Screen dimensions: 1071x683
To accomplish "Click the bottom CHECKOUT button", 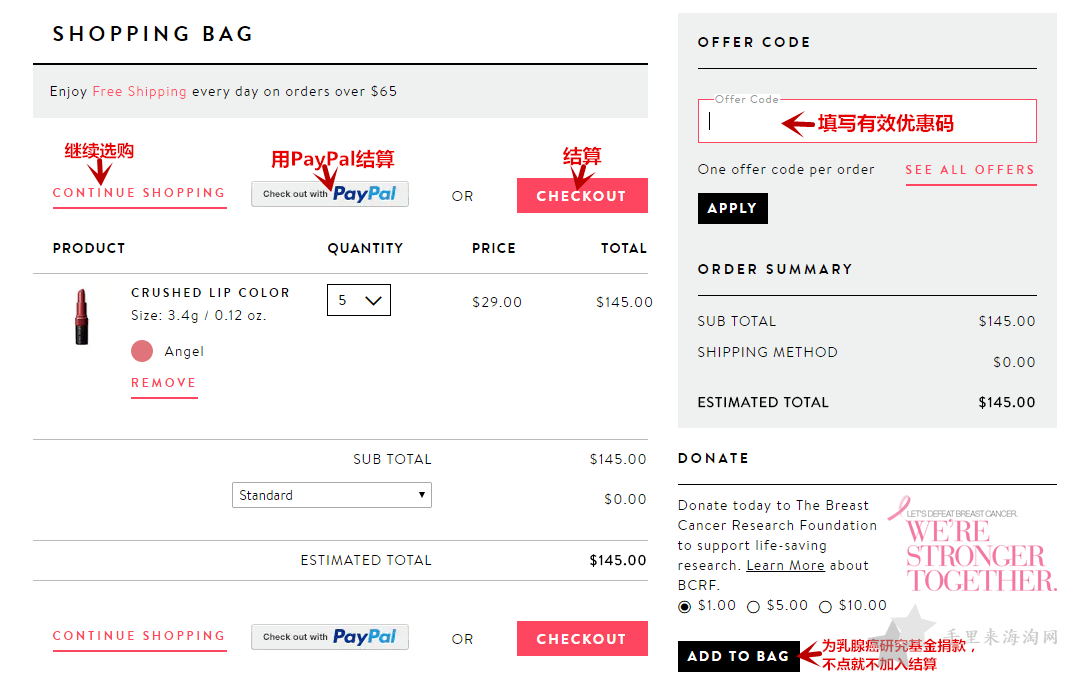I will 582,639.
